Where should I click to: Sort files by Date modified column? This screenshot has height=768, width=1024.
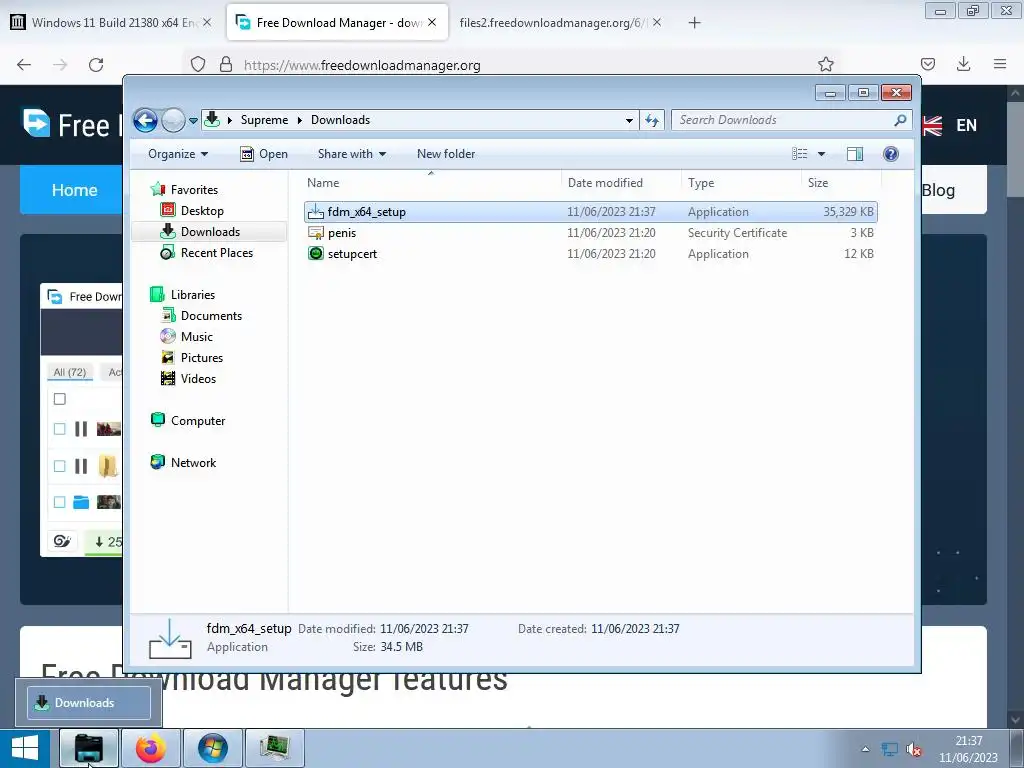pyautogui.click(x=620, y=183)
